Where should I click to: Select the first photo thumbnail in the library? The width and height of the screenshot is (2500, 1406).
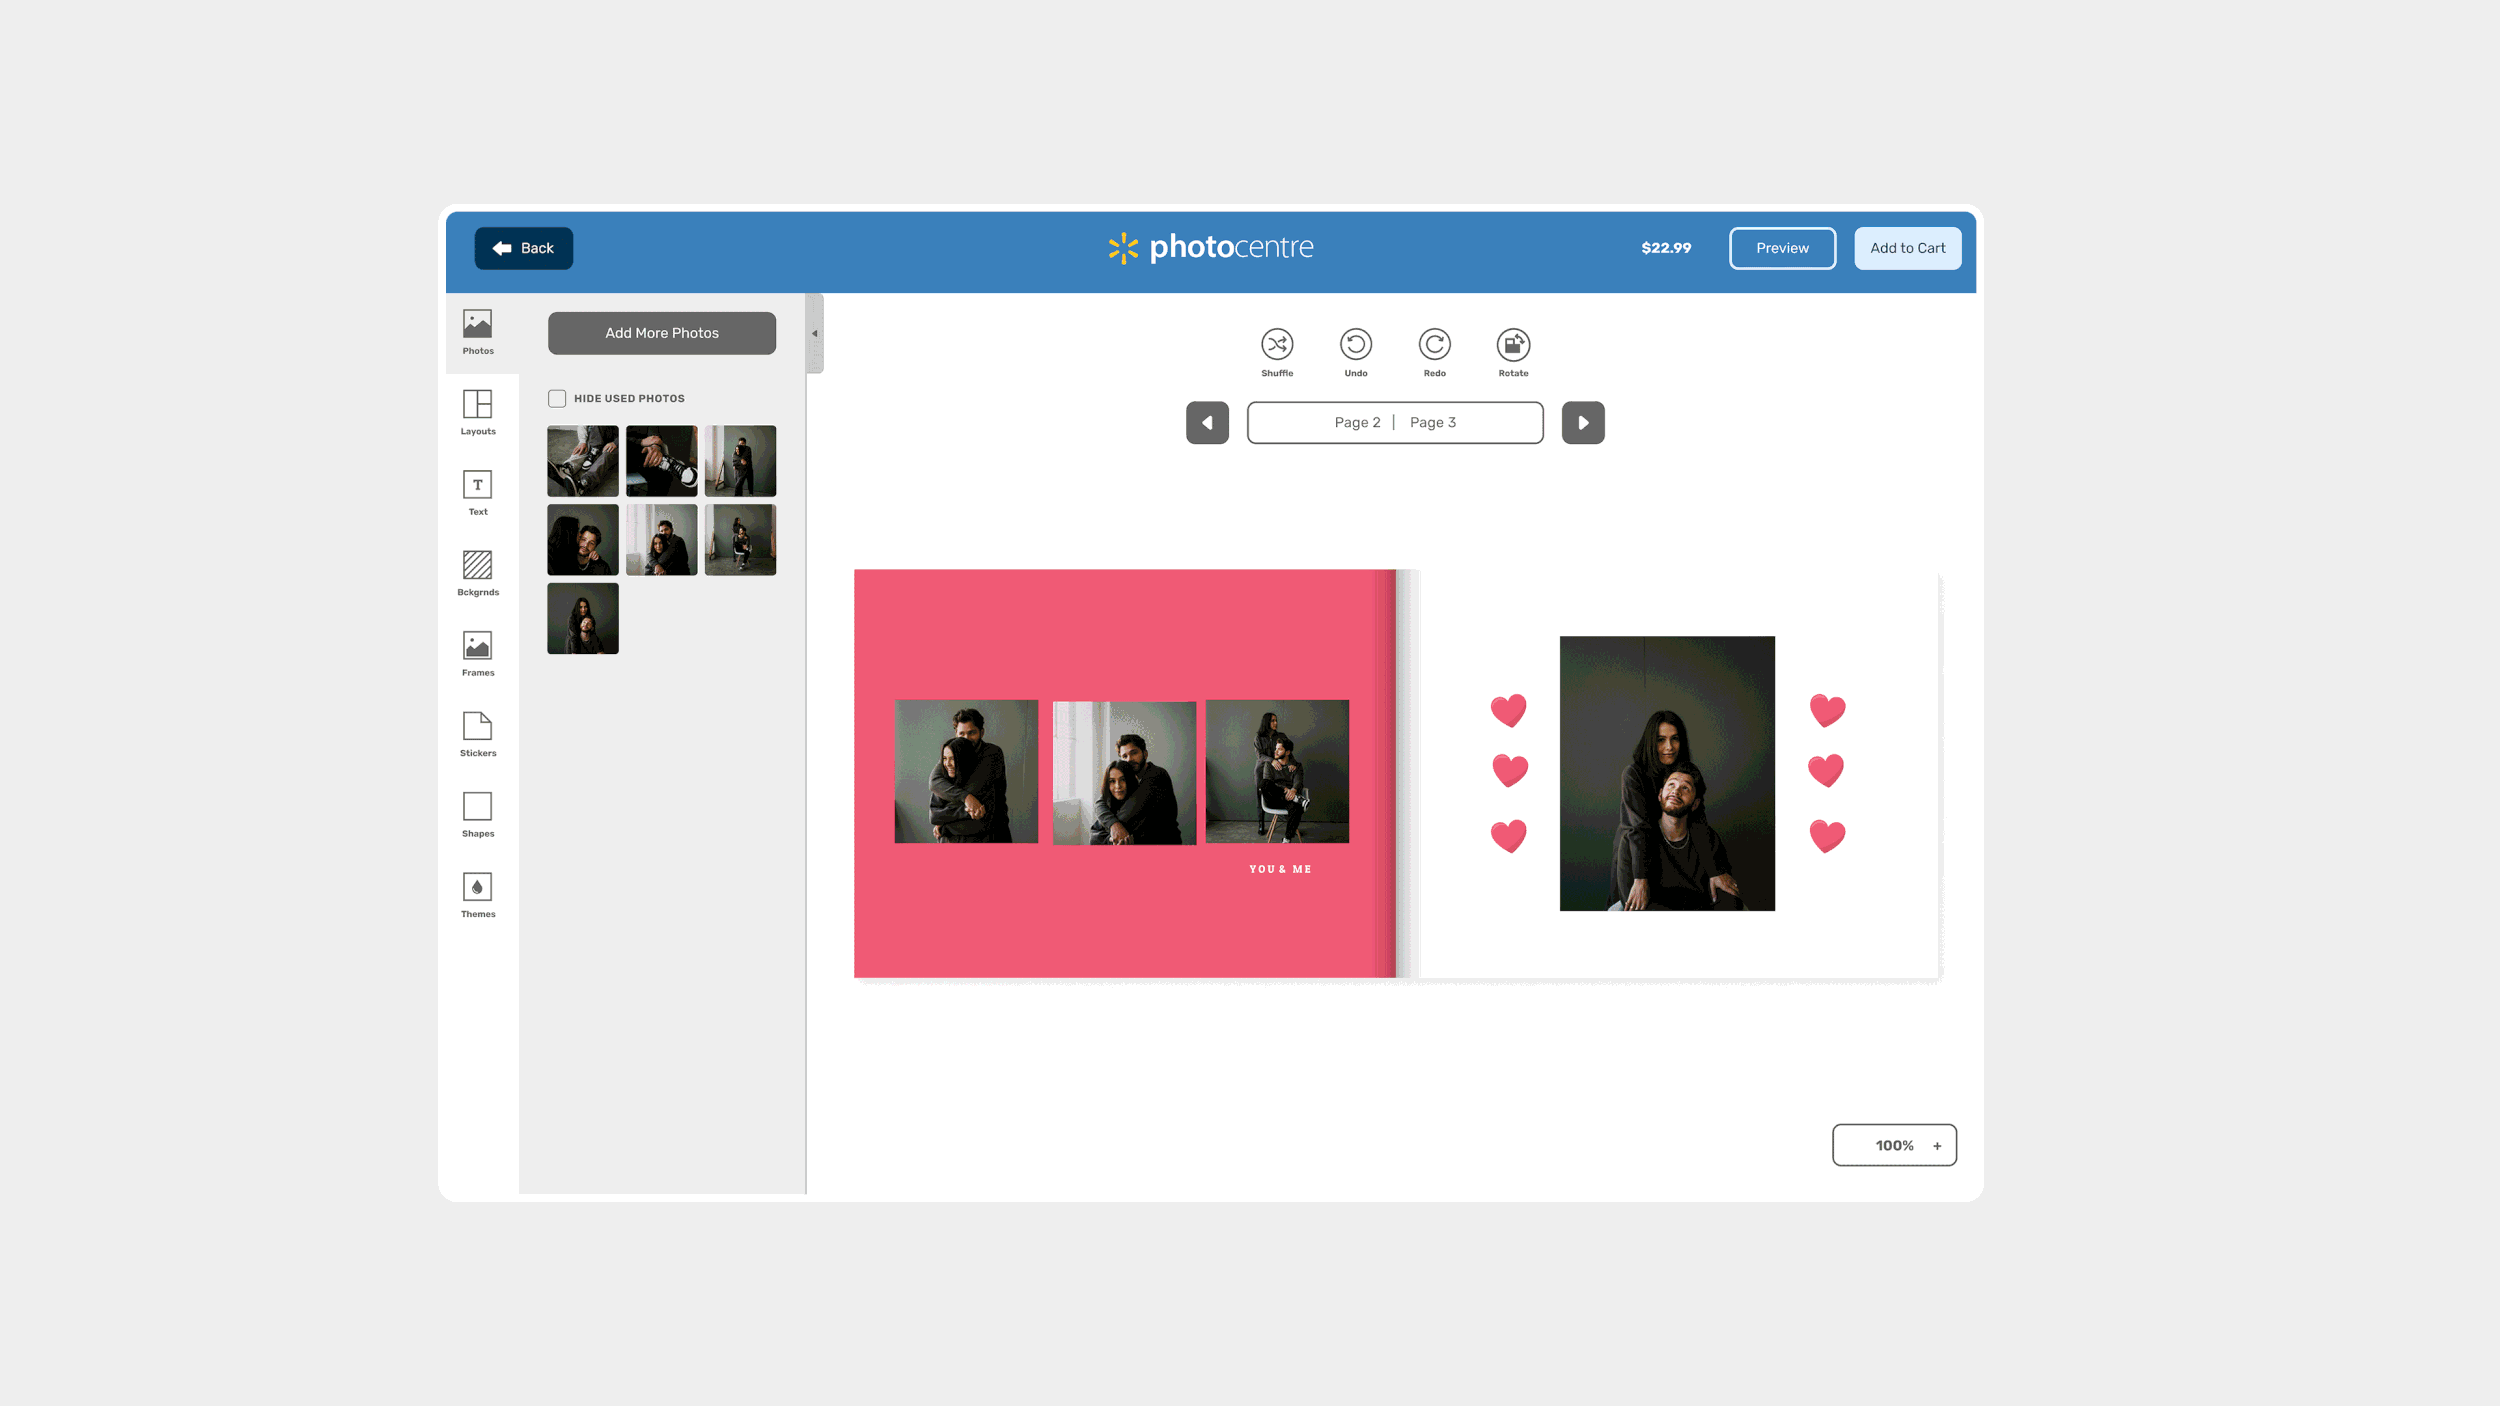click(x=583, y=461)
